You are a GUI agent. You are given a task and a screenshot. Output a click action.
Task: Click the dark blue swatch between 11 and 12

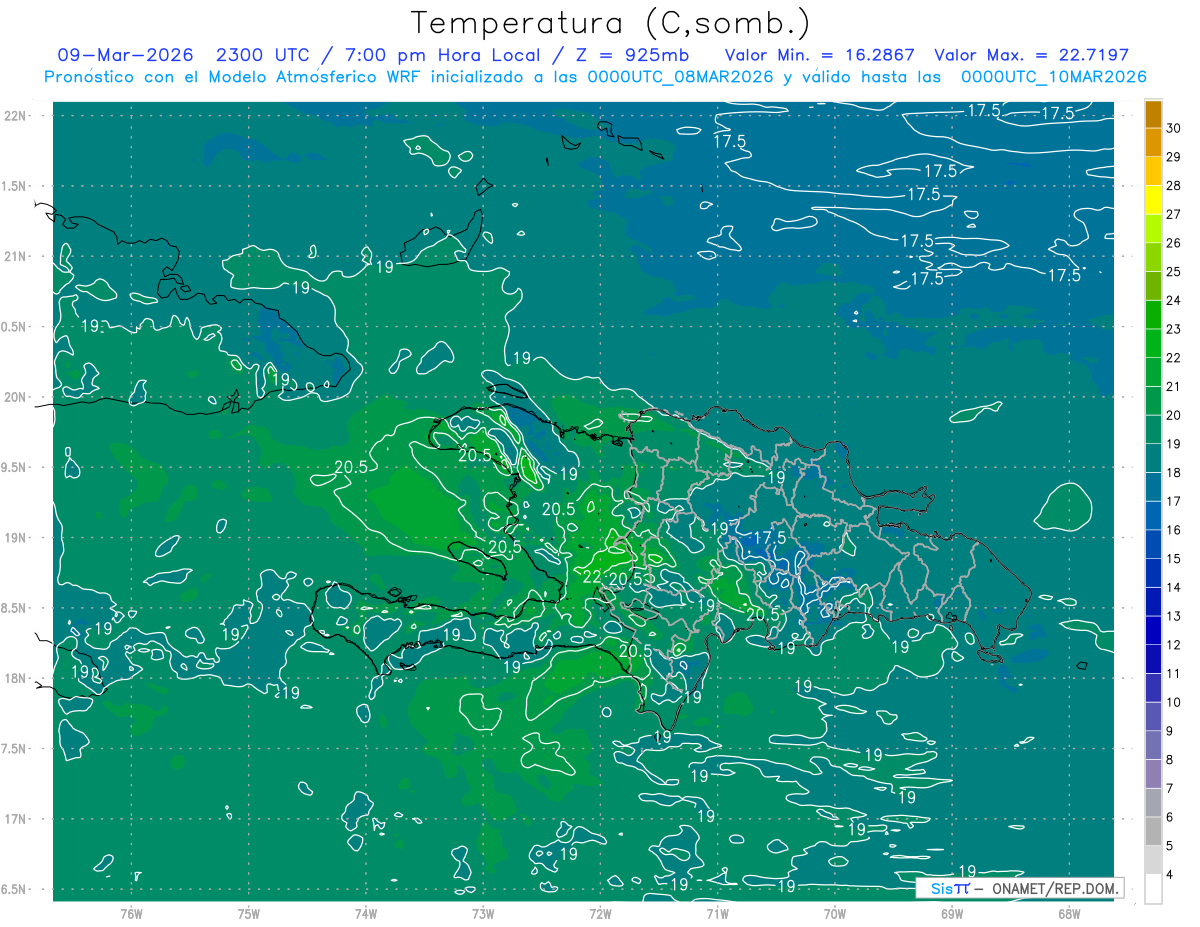pos(1153,659)
